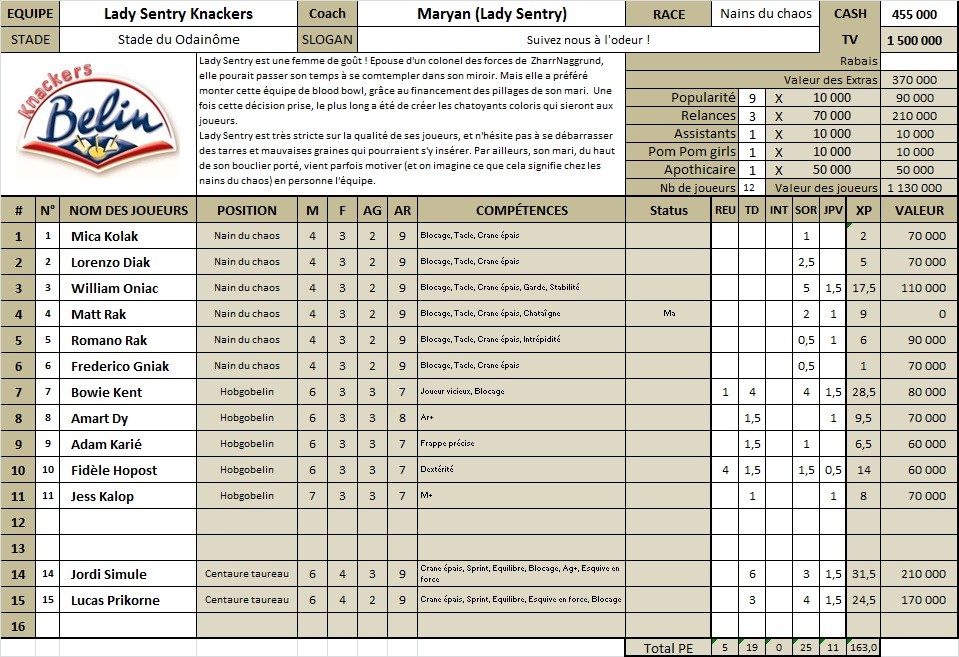The height and width of the screenshot is (657, 959).
Task: Click the Knackers Belin team logo
Action: click(98, 120)
